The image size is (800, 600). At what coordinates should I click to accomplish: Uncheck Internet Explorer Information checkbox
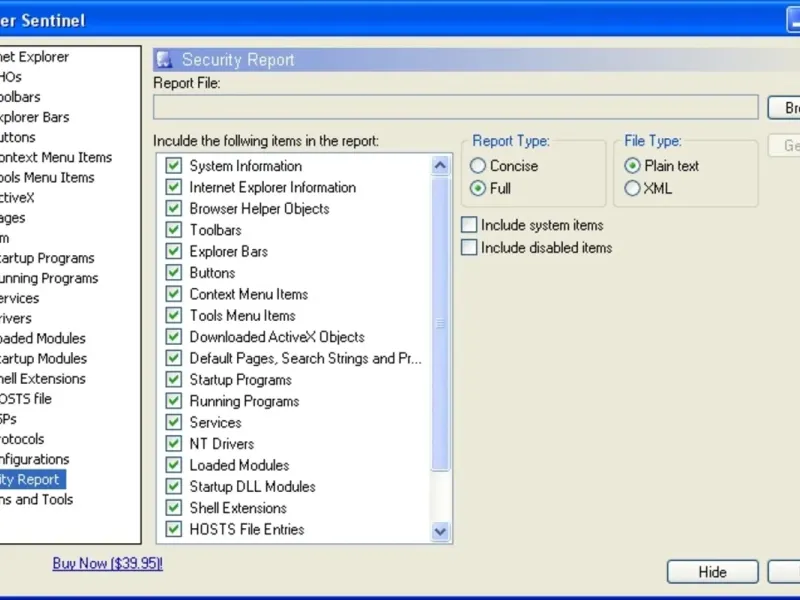173,187
